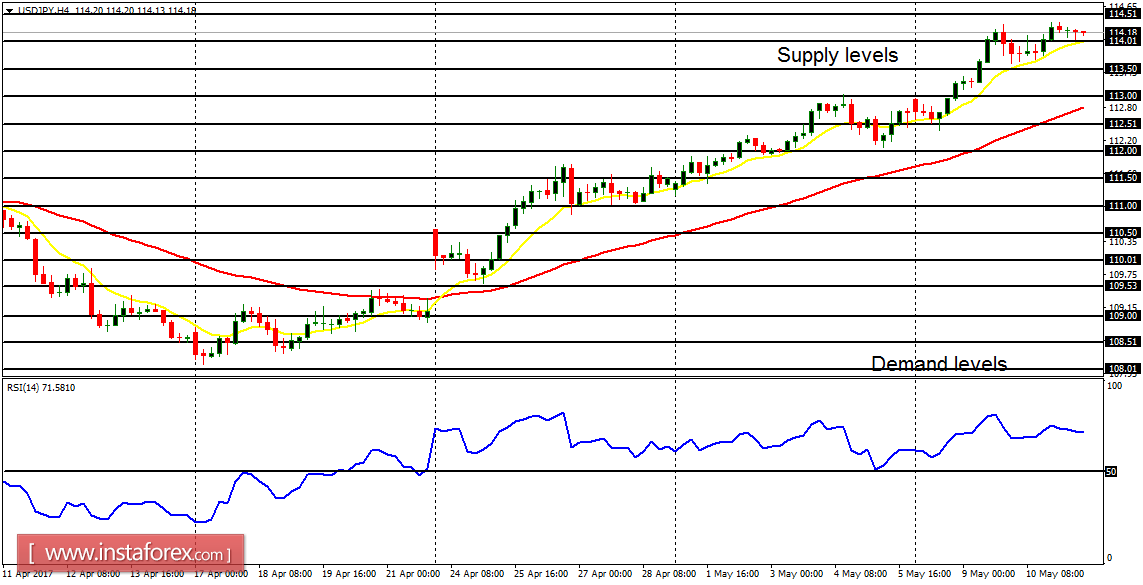The image size is (1143, 585).
Task: Click the current price 114.18 label
Action: (x=1123, y=33)
